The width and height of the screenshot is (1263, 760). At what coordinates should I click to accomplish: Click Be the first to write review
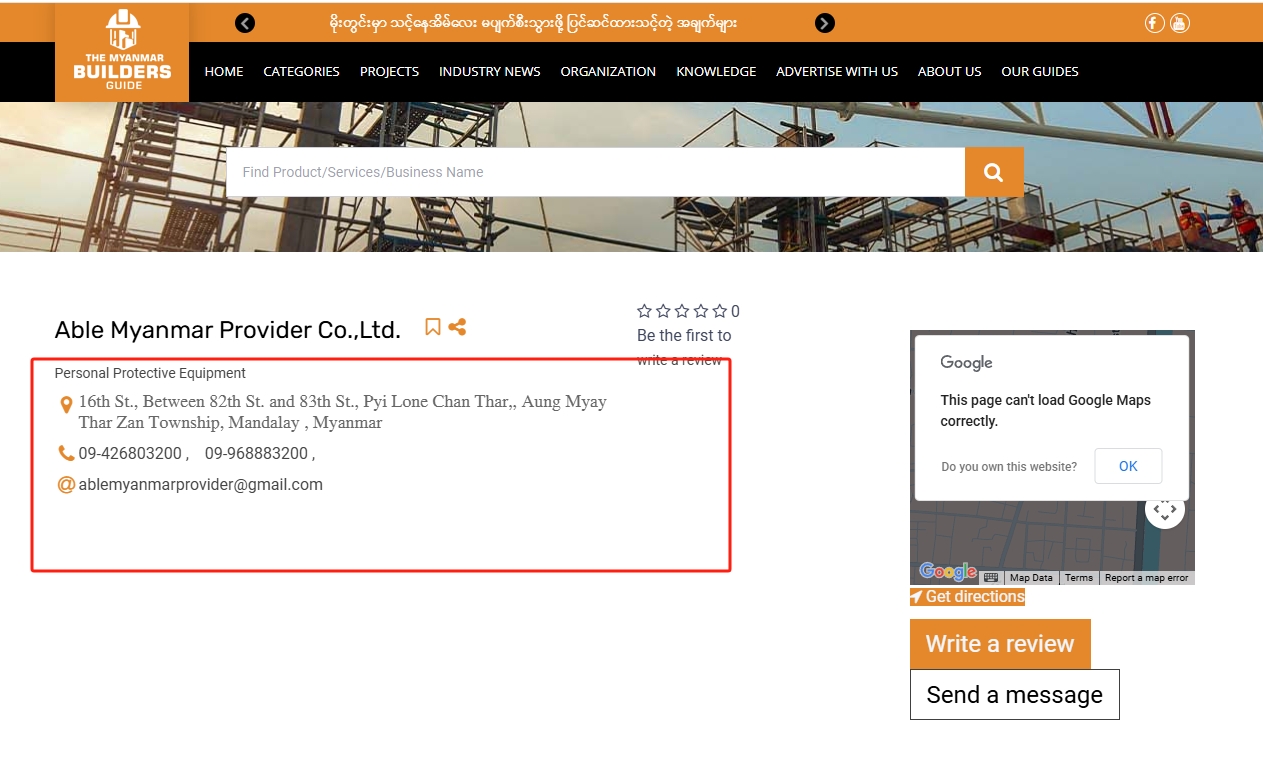tap(684, 347)
